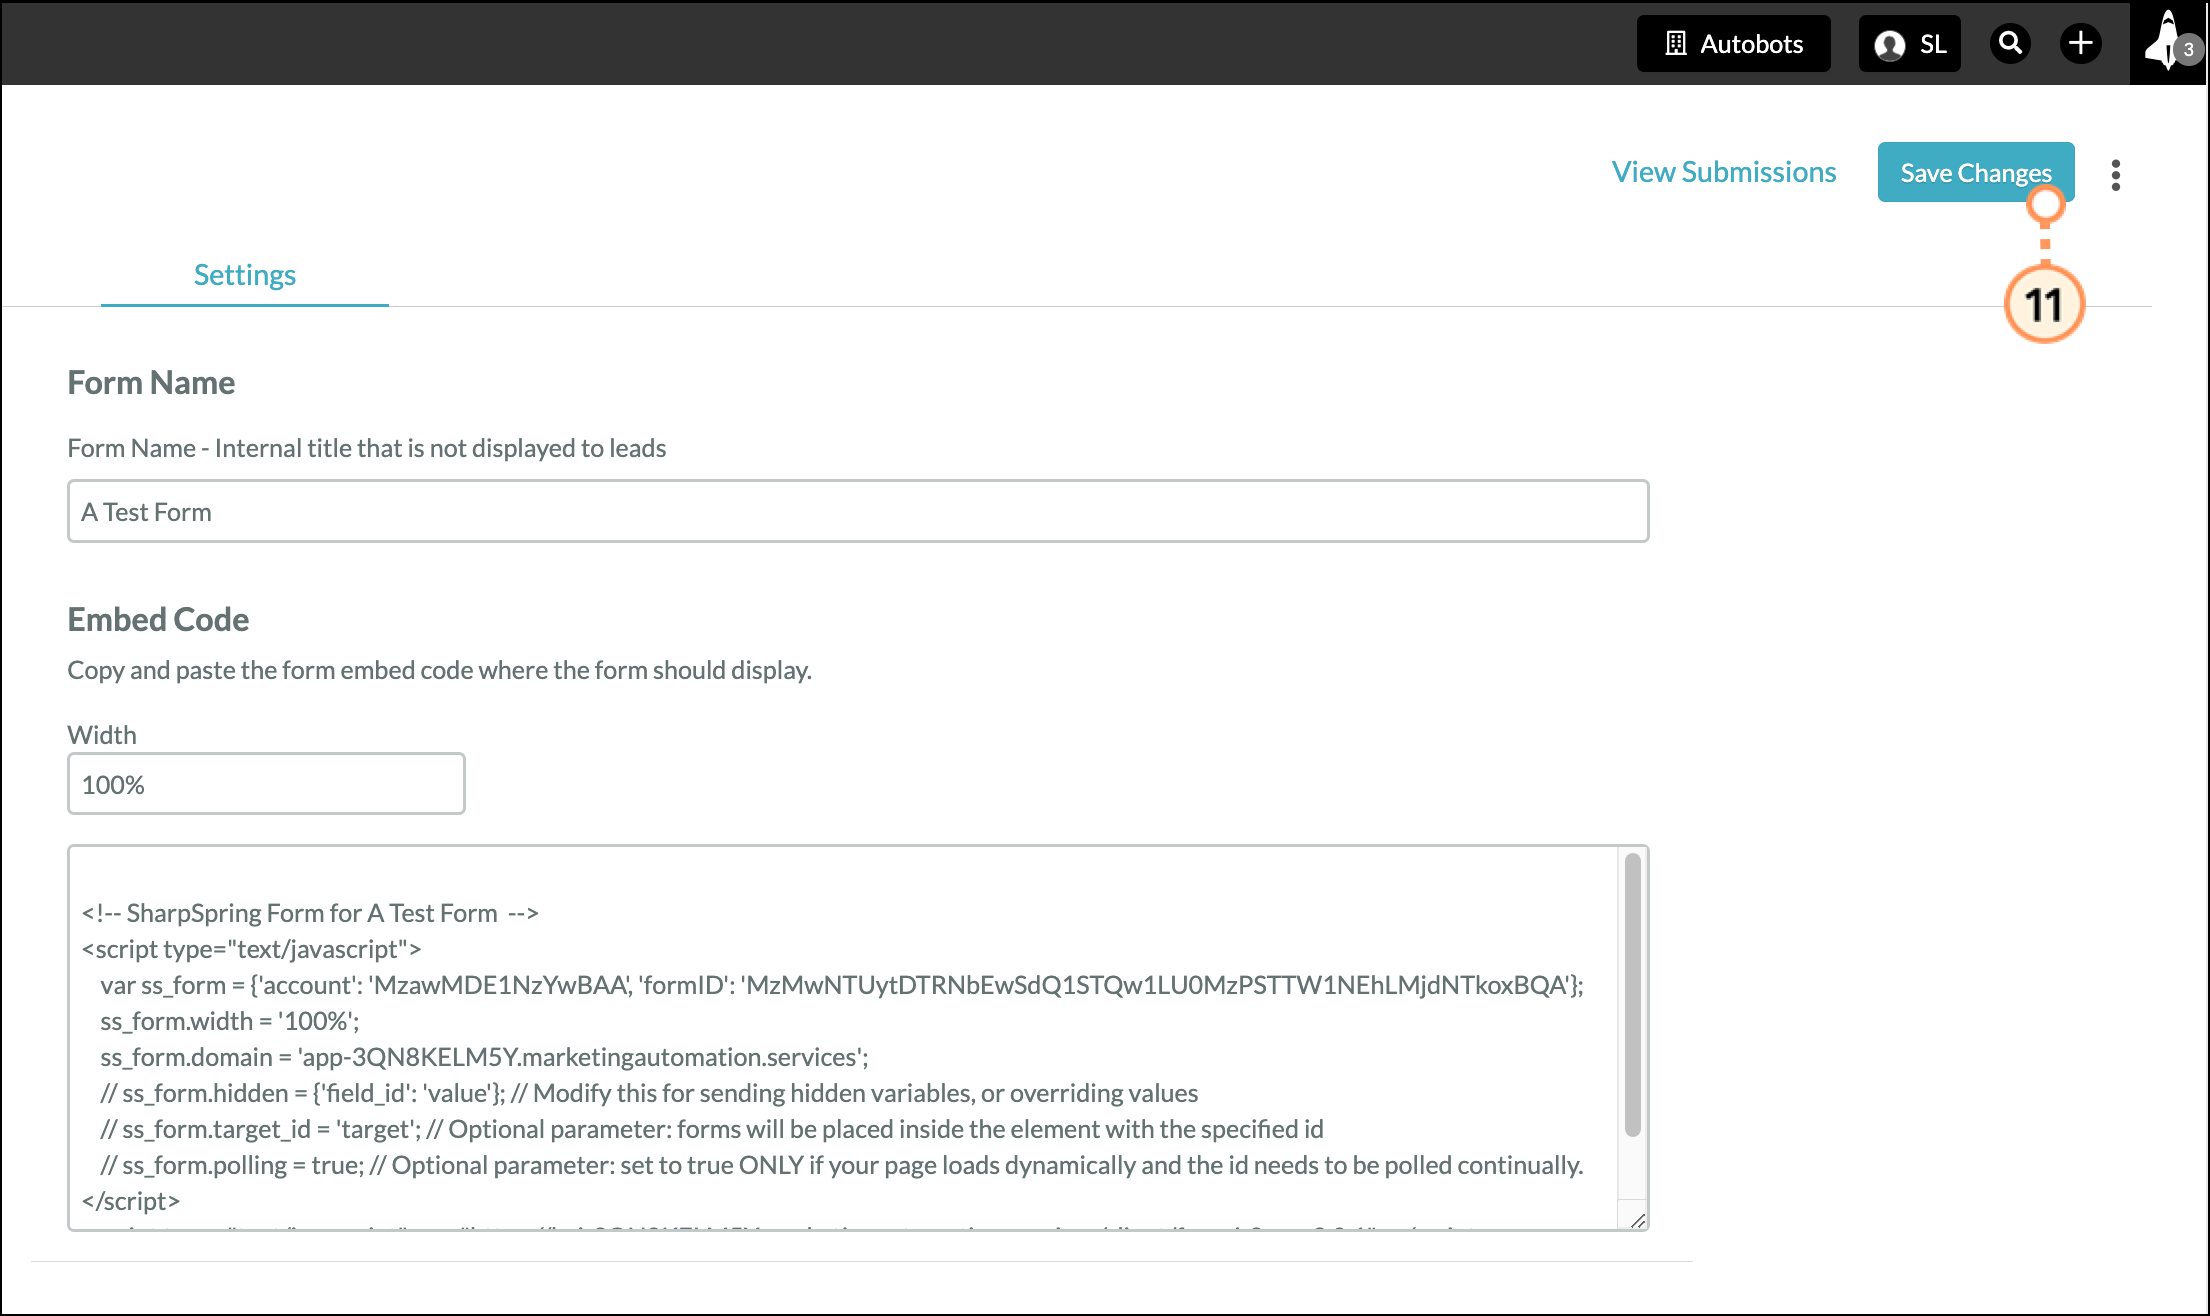Open the three-dot more options menu
The height and width of the screenshot is (1316, 2210).
[x=2115, y=175]
